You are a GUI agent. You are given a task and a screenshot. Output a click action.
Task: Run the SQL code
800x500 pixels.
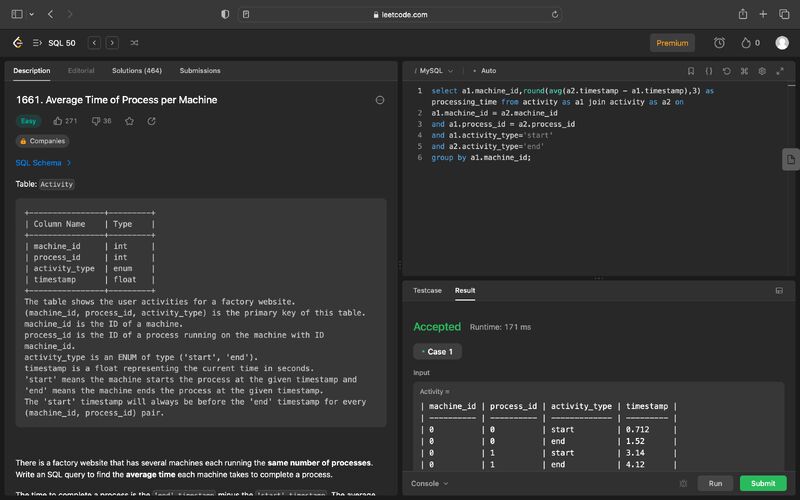(715, 483)
